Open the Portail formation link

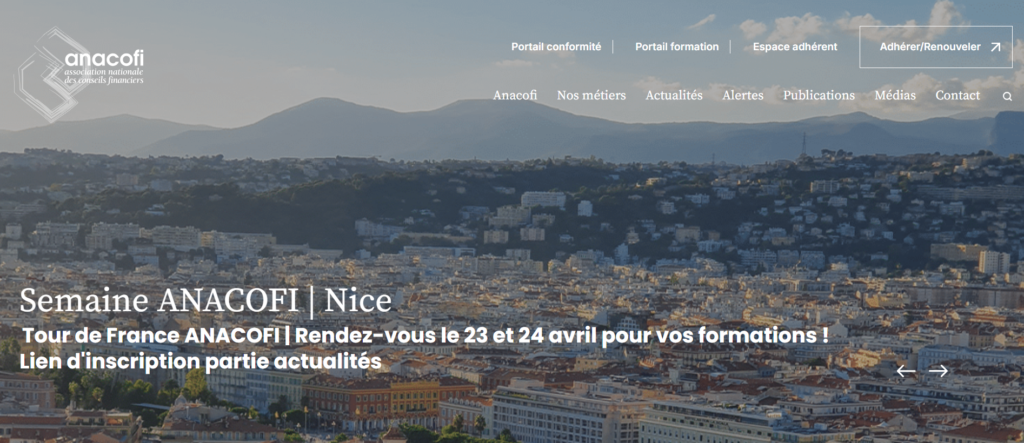[x=676, y=47]
